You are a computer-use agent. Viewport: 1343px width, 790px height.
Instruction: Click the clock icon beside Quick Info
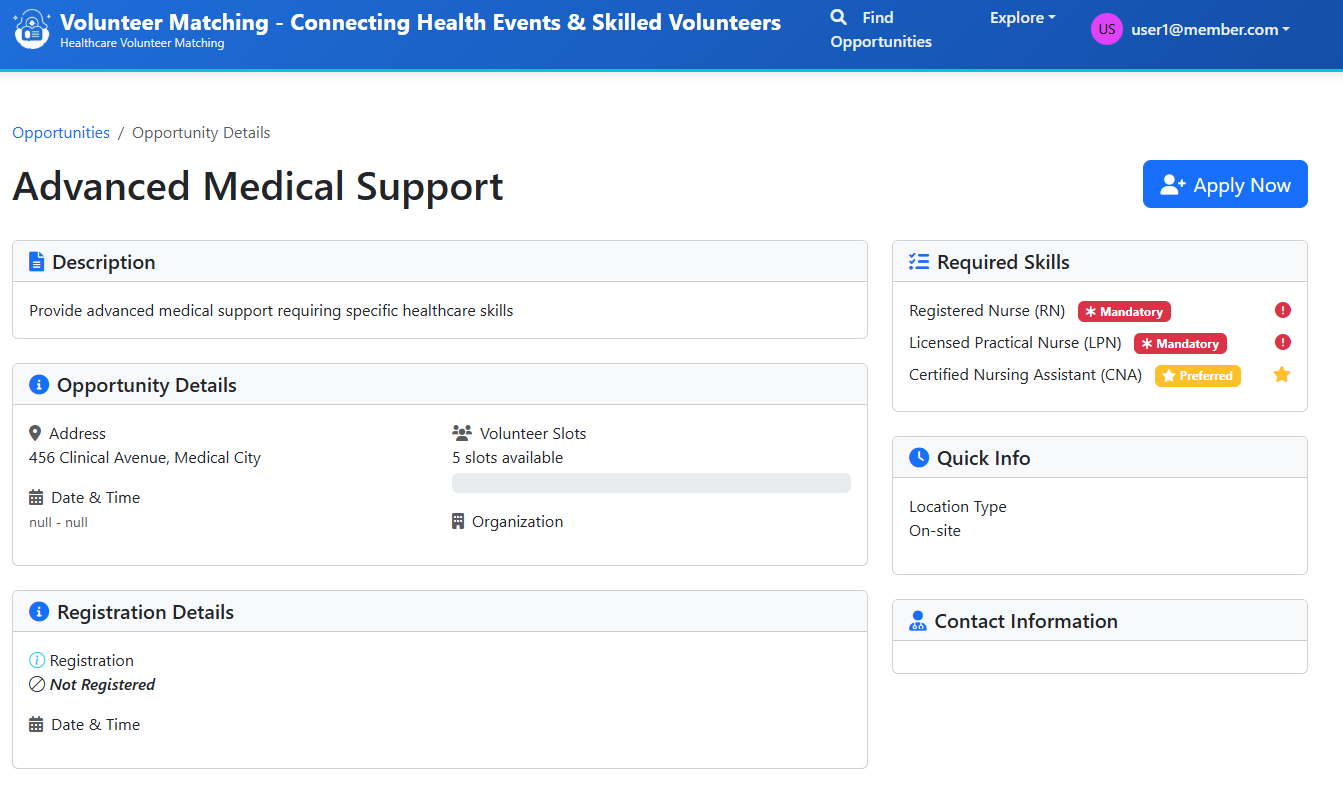tap(919, 458)
